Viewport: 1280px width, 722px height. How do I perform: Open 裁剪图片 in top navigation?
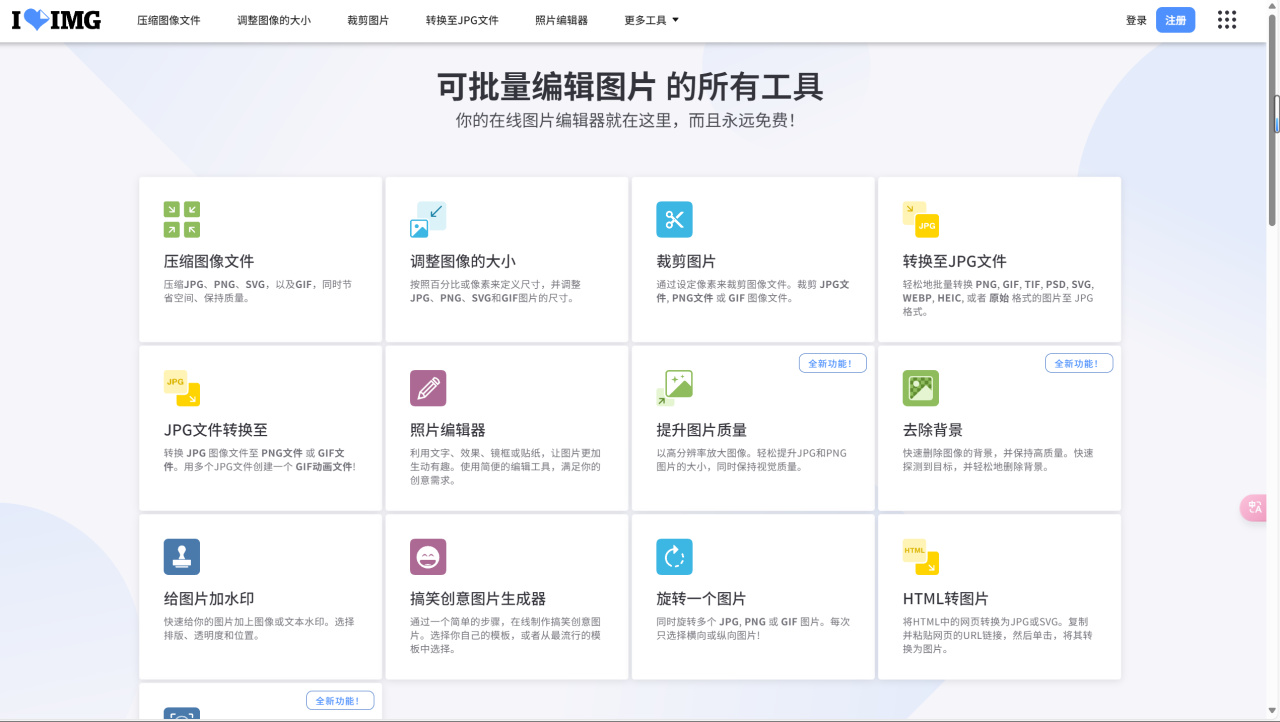click(368, 20)
